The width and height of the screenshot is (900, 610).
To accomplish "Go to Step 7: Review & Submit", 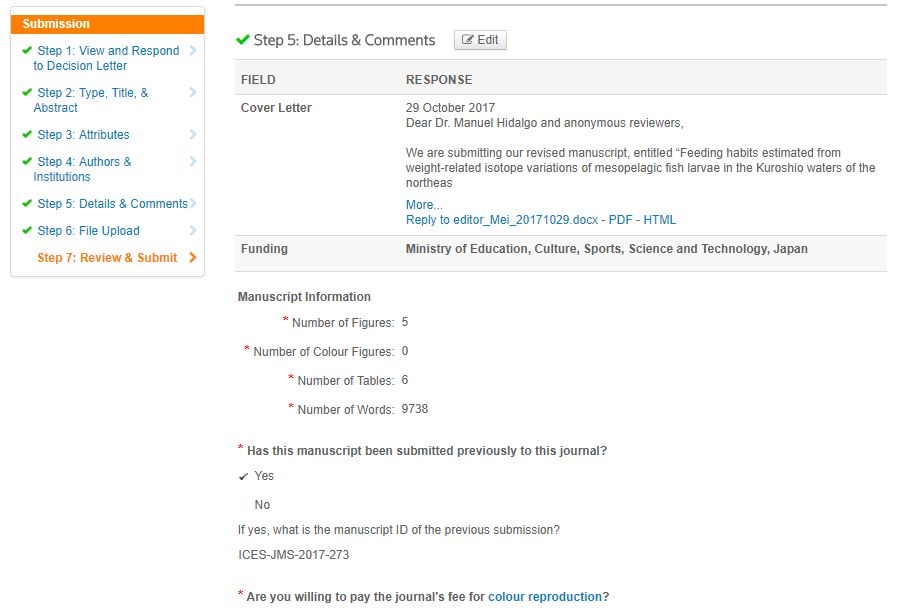I will [x=107, y=258].
